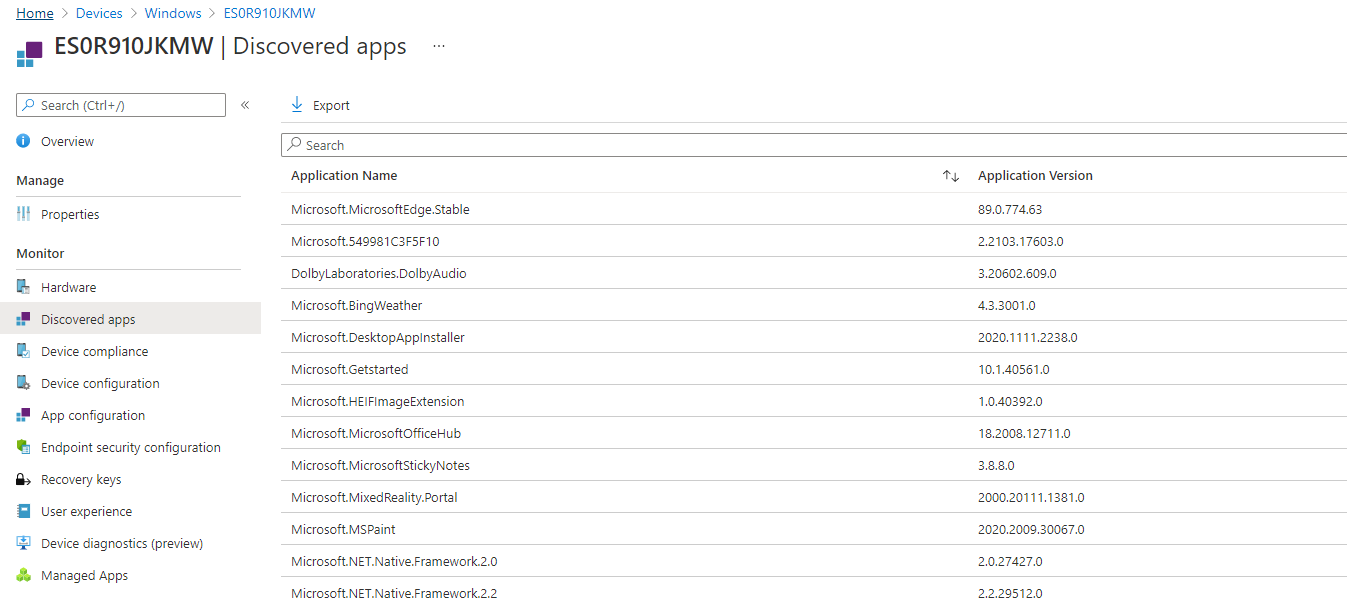
Task: Click the Device diagnostics monitor icon
Action: (24, 544)
